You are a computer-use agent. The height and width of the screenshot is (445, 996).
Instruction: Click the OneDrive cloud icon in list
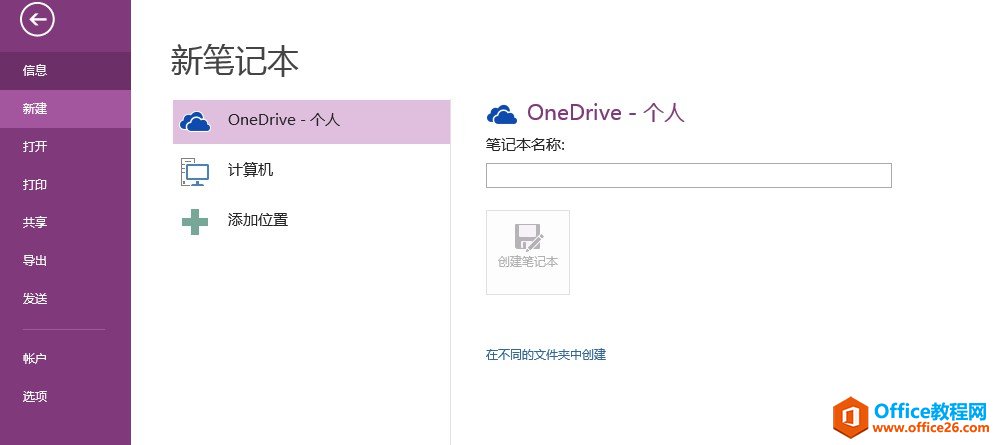pos(195,122)
